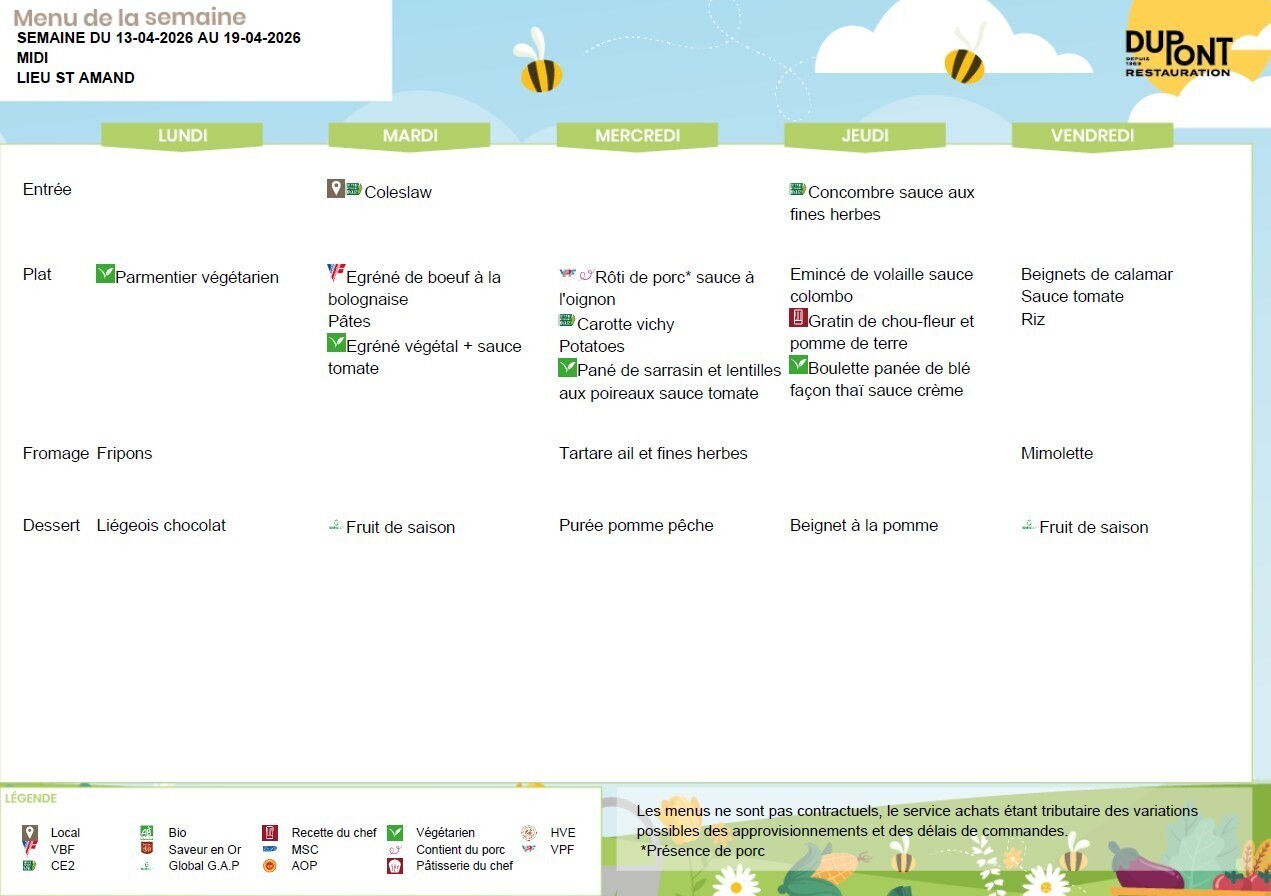Select the VENDREDI day header
The height and width of the screenshot is (896, 1271).
tap(1092, 136)
